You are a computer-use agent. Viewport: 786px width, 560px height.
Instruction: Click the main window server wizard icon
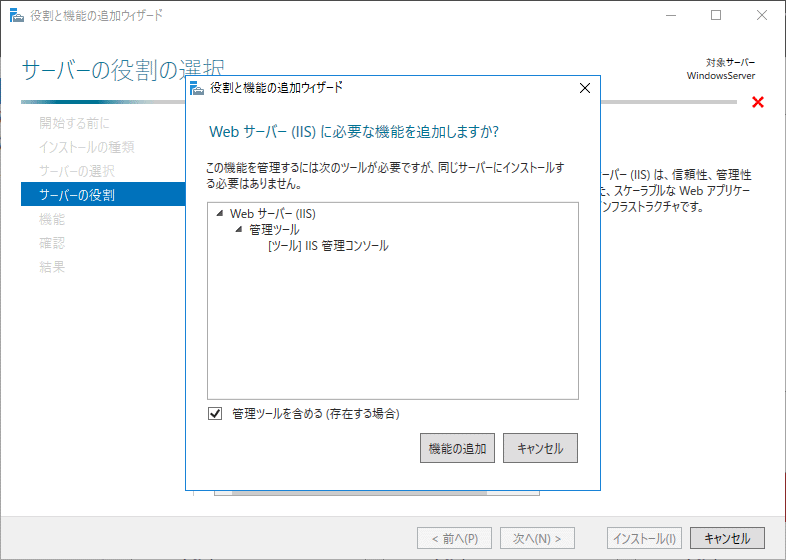(15, 16)
